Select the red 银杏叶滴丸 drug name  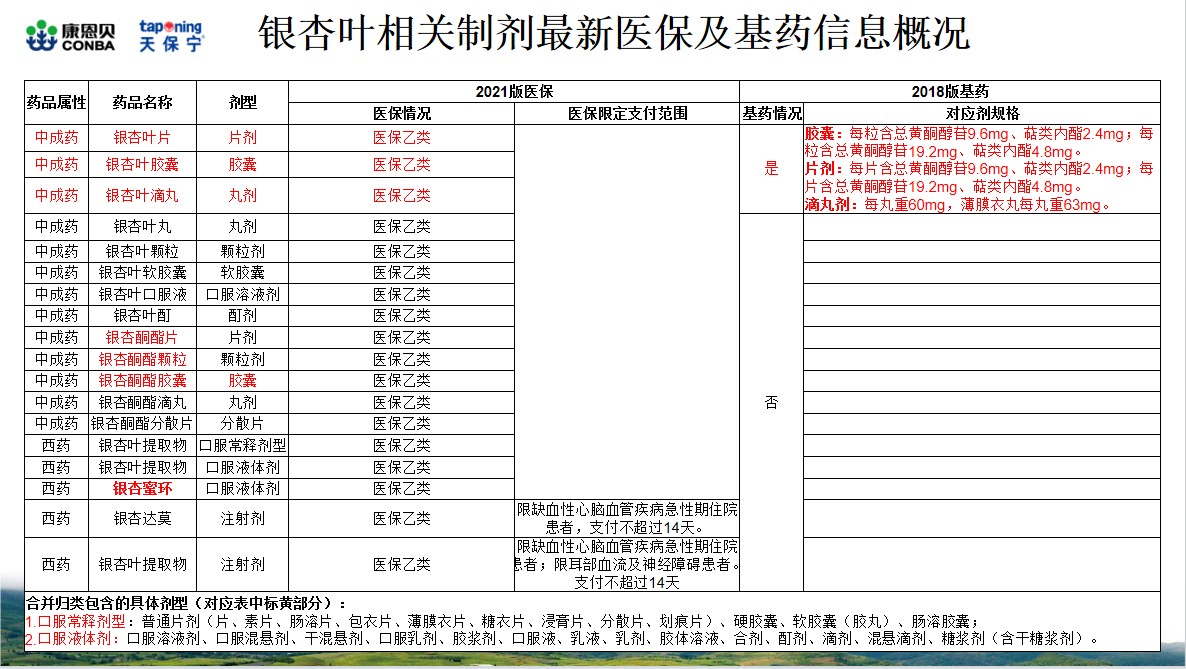click(142, 195)
